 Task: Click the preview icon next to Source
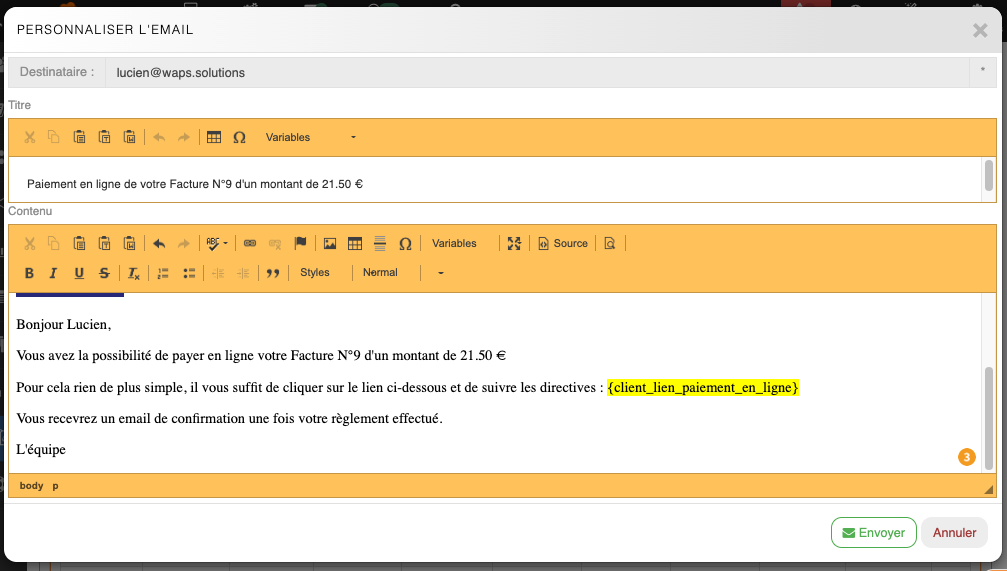point(610,243)
